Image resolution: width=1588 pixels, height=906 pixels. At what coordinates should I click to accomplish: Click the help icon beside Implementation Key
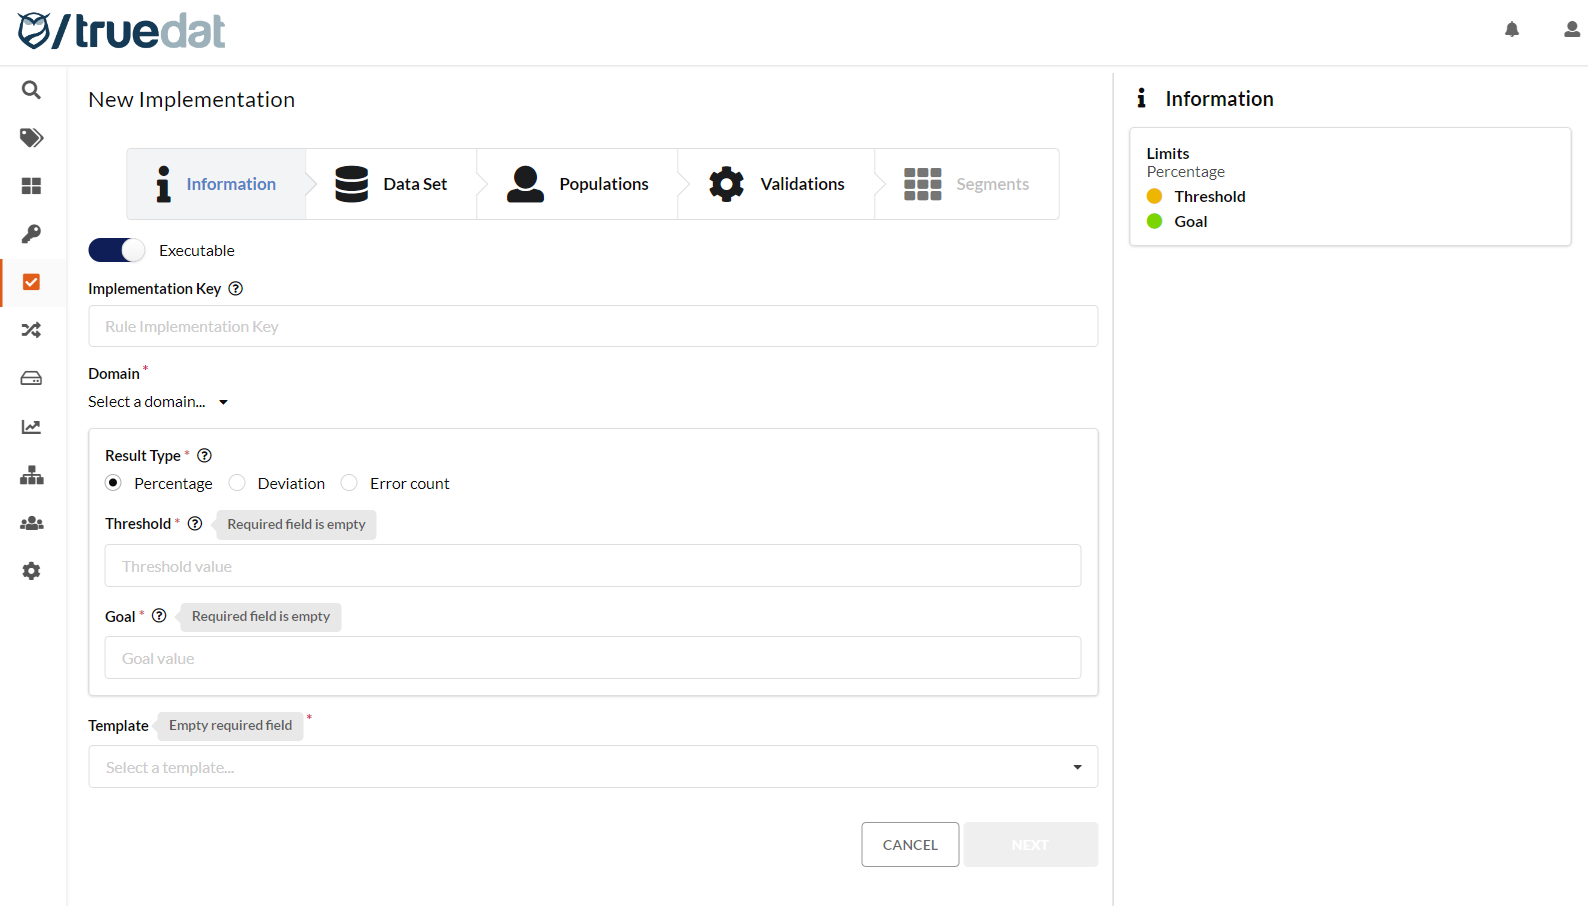(x=236, y=289)
